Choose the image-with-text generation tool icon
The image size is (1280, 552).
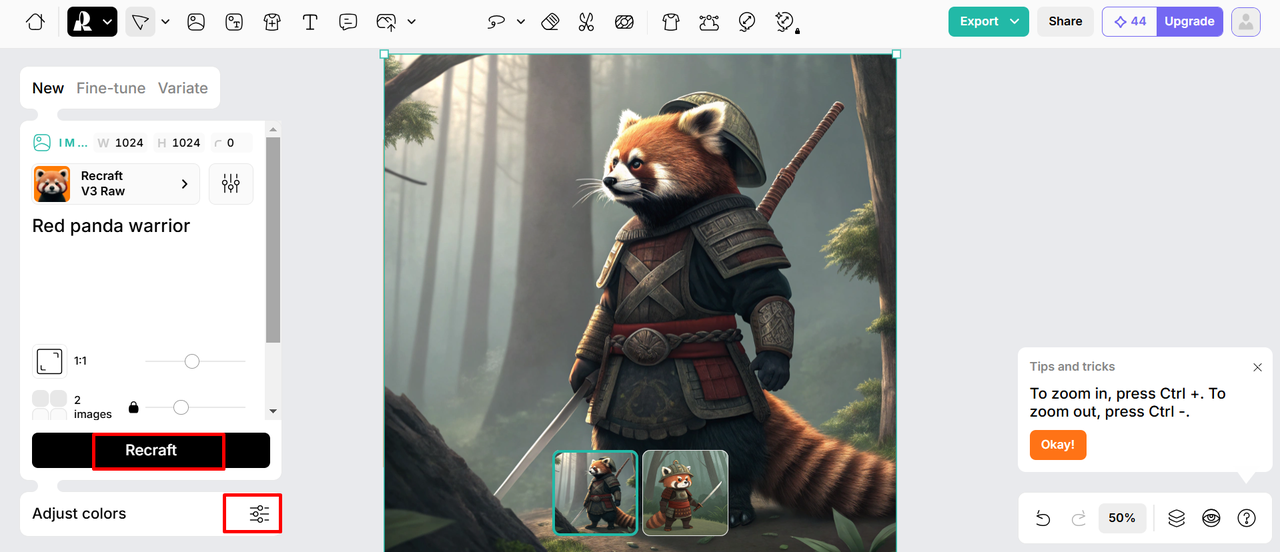click(x=234, y=21)
